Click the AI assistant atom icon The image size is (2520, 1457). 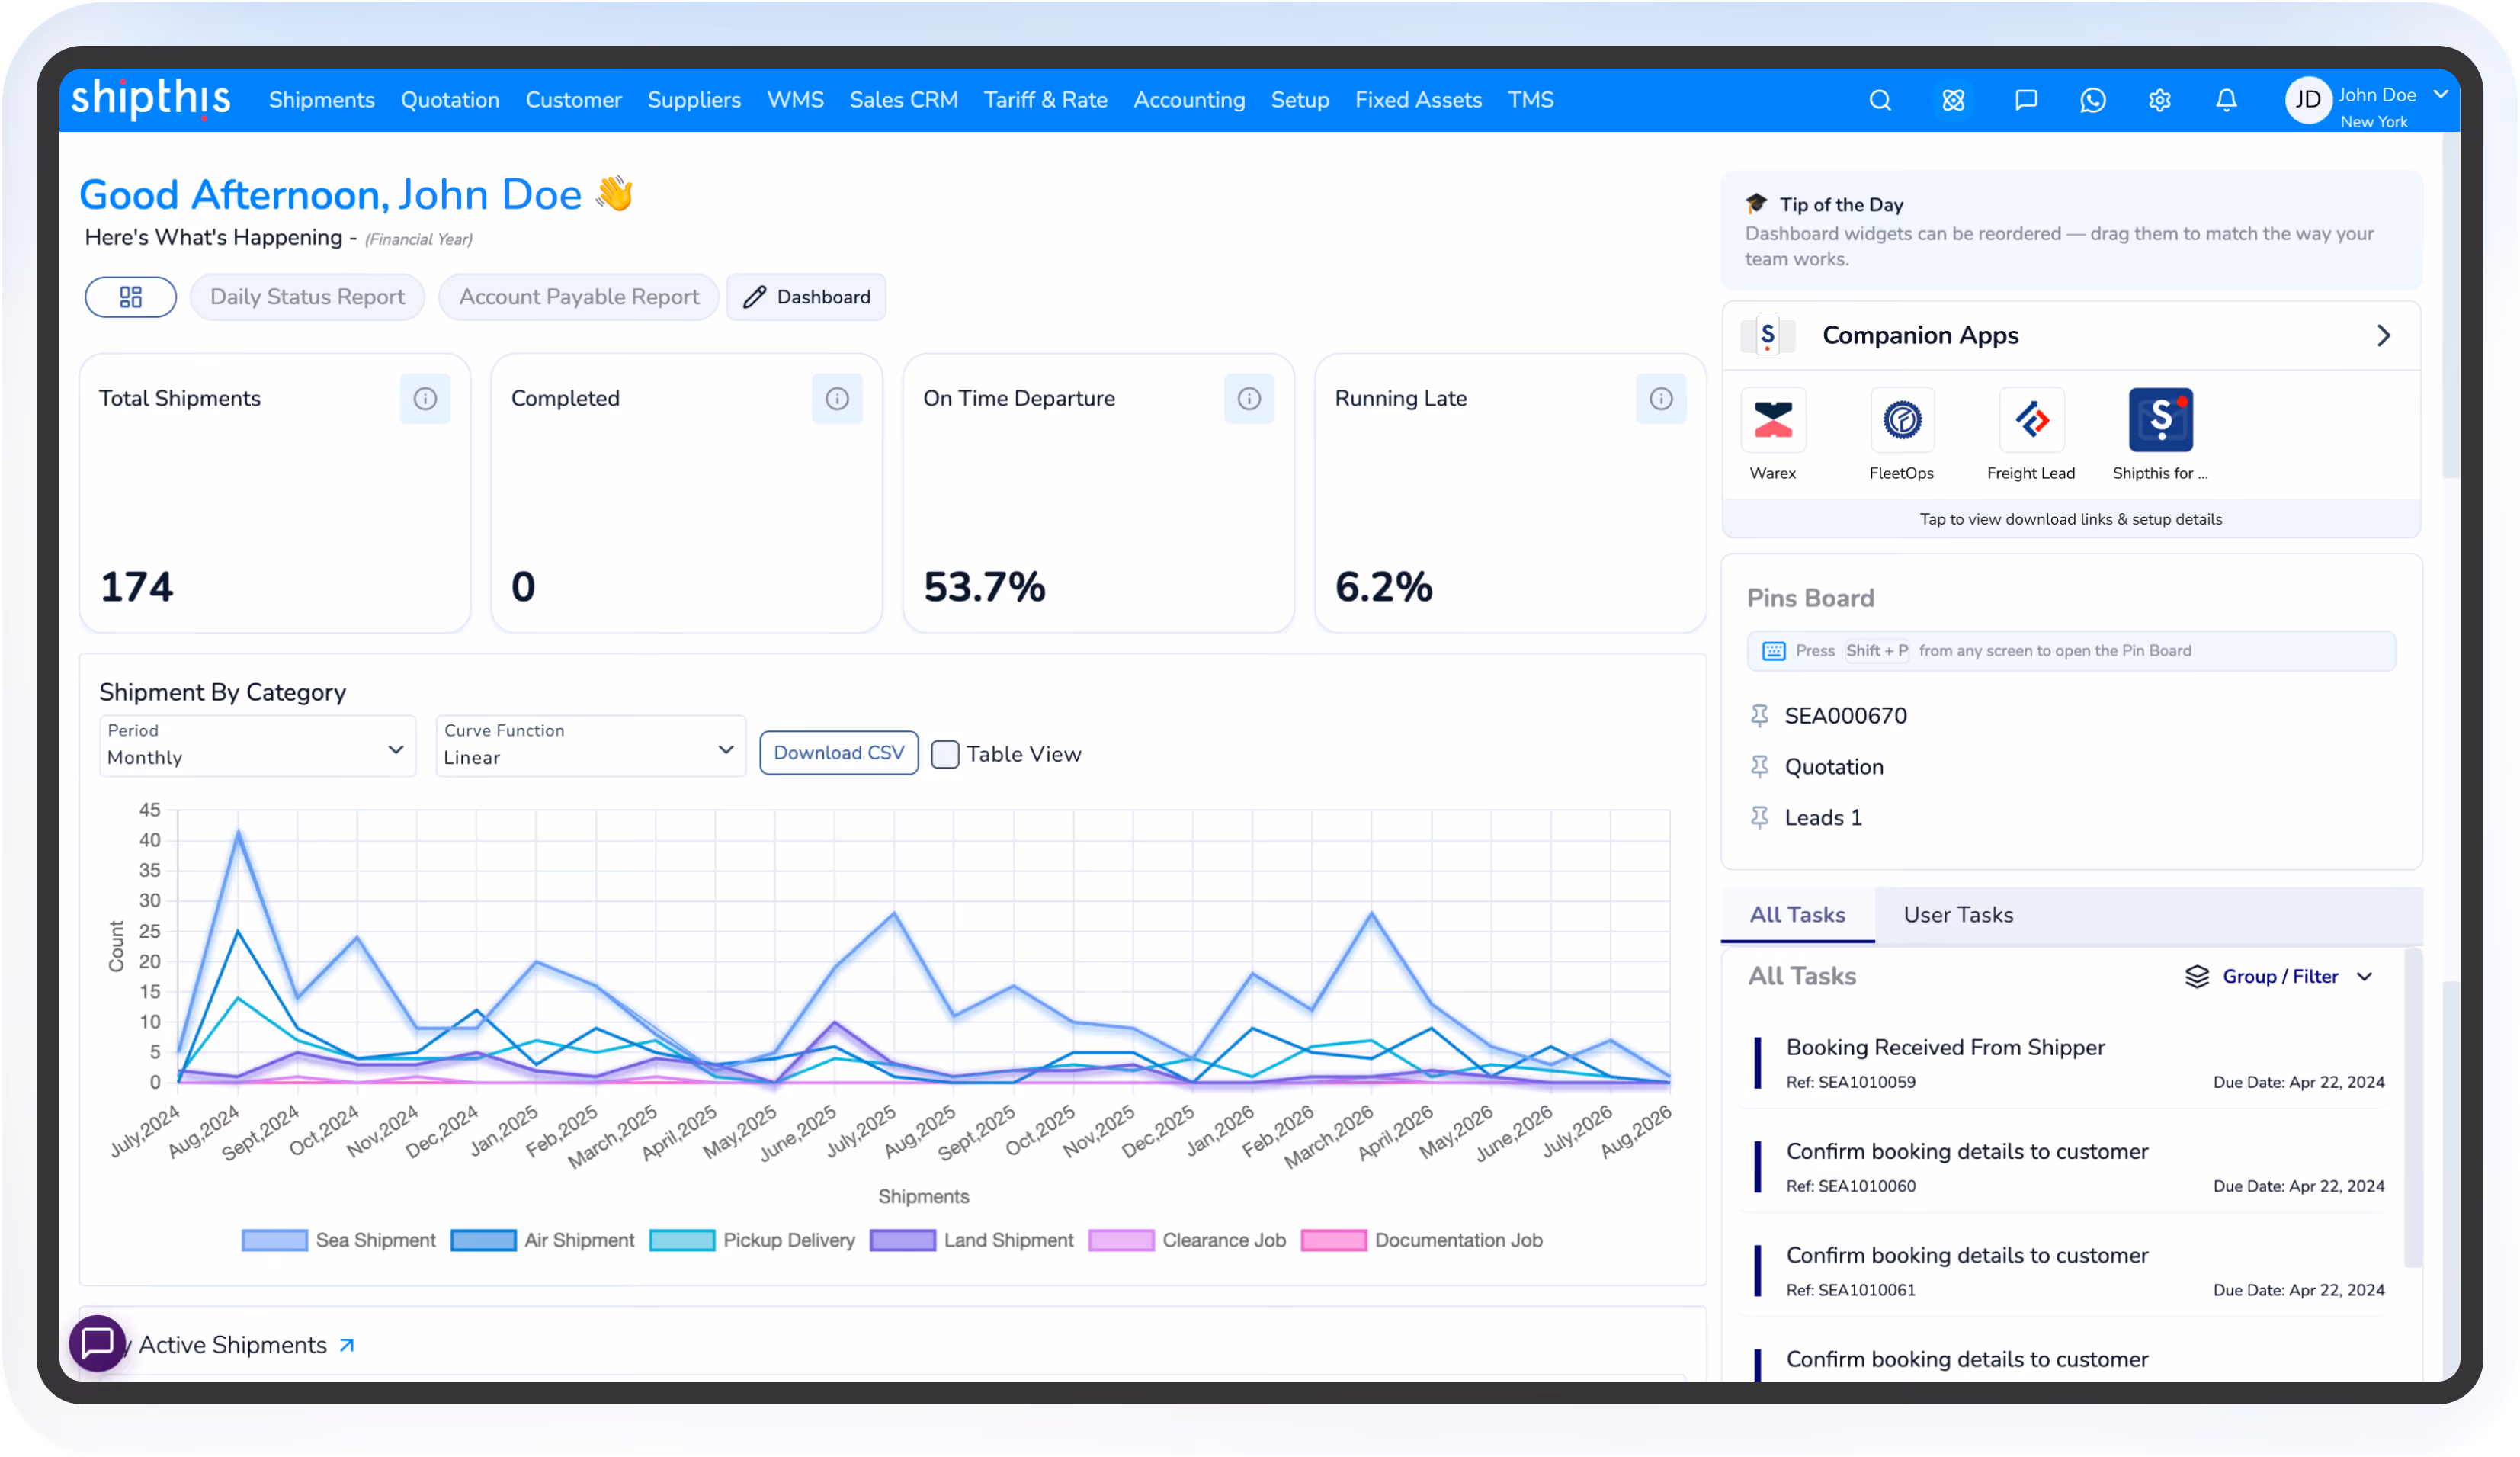(x=1952, y=100)
